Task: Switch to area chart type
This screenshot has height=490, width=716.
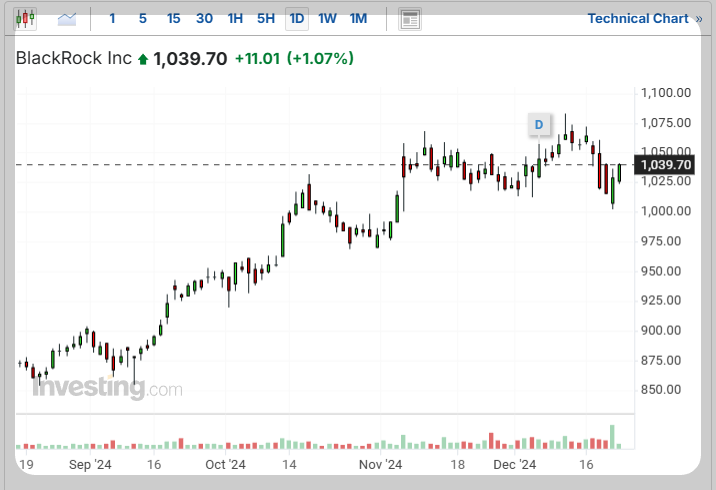Action: [x=67, y=19]
